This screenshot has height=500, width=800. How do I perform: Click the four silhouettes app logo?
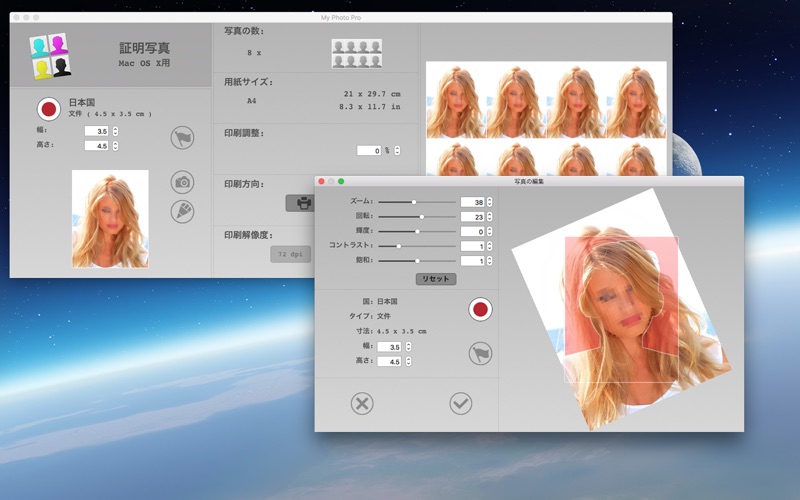[x=49, y=56]
